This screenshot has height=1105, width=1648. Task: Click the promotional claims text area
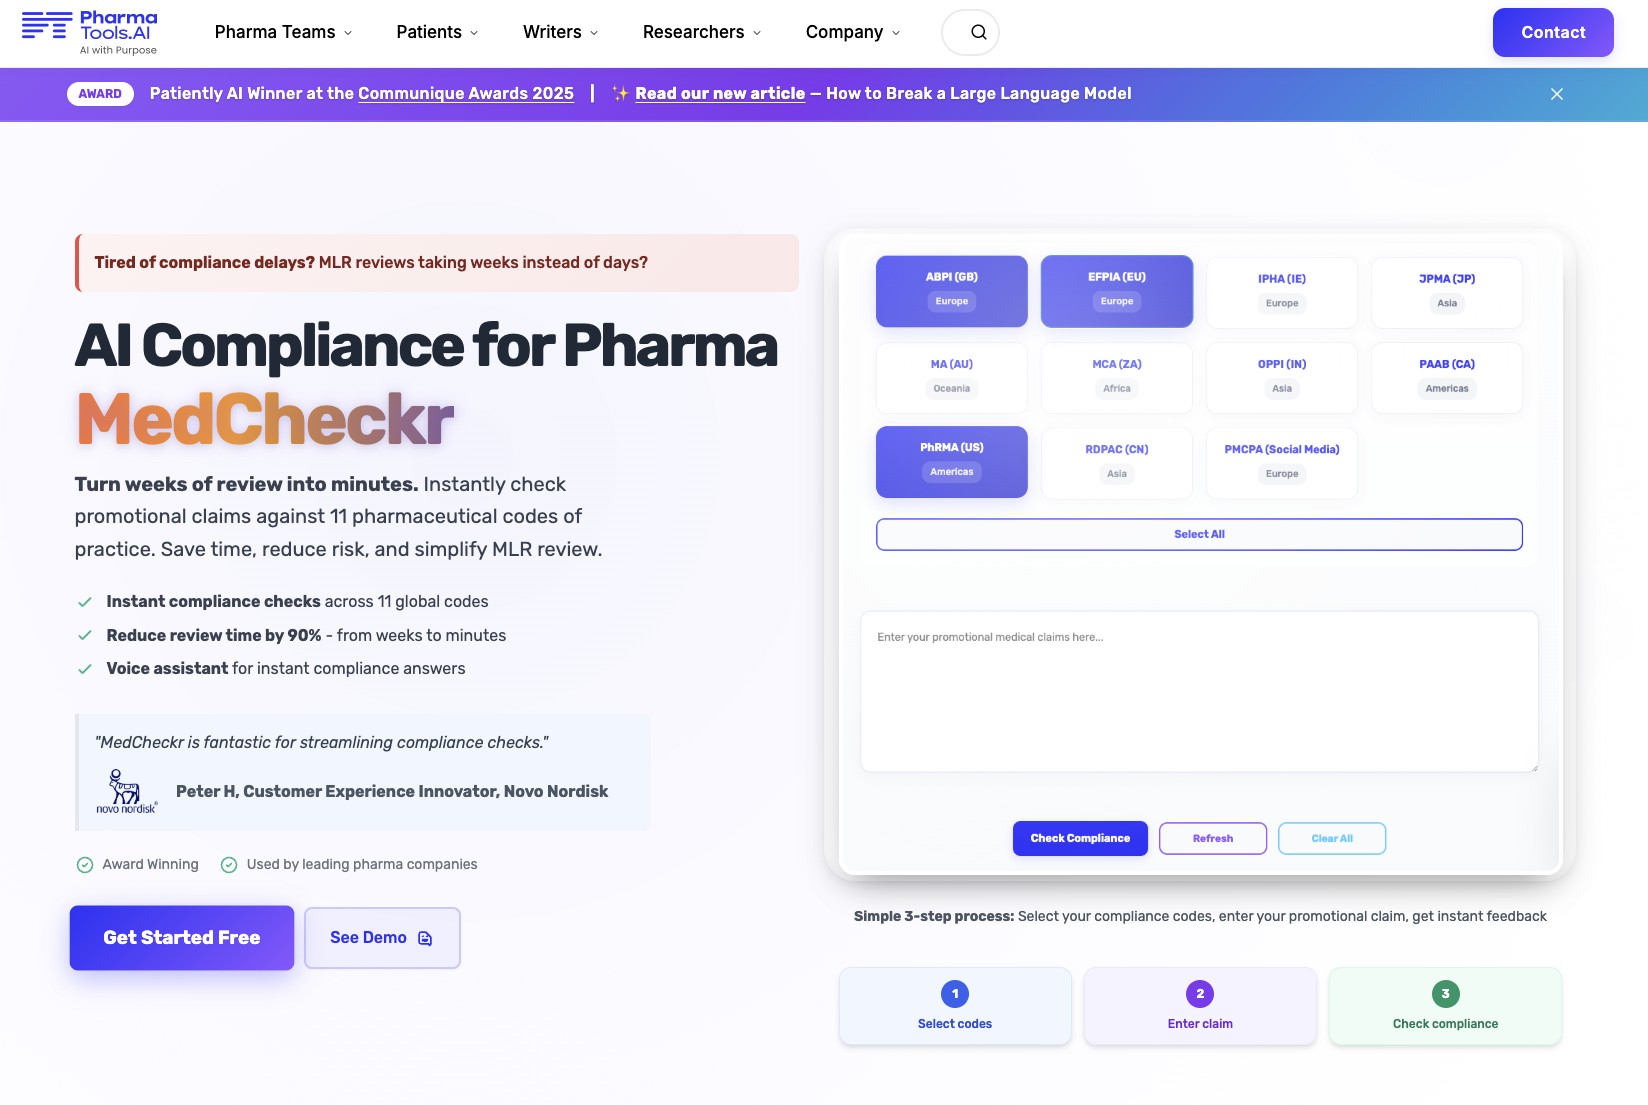pos(1199,690)
